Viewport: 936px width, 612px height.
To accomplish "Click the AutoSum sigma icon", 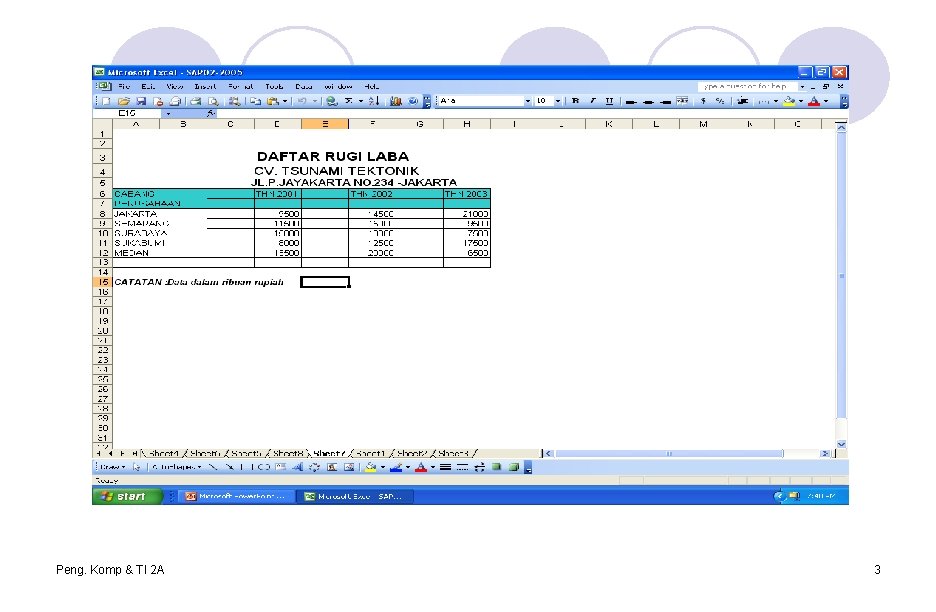I will point(349,102).
